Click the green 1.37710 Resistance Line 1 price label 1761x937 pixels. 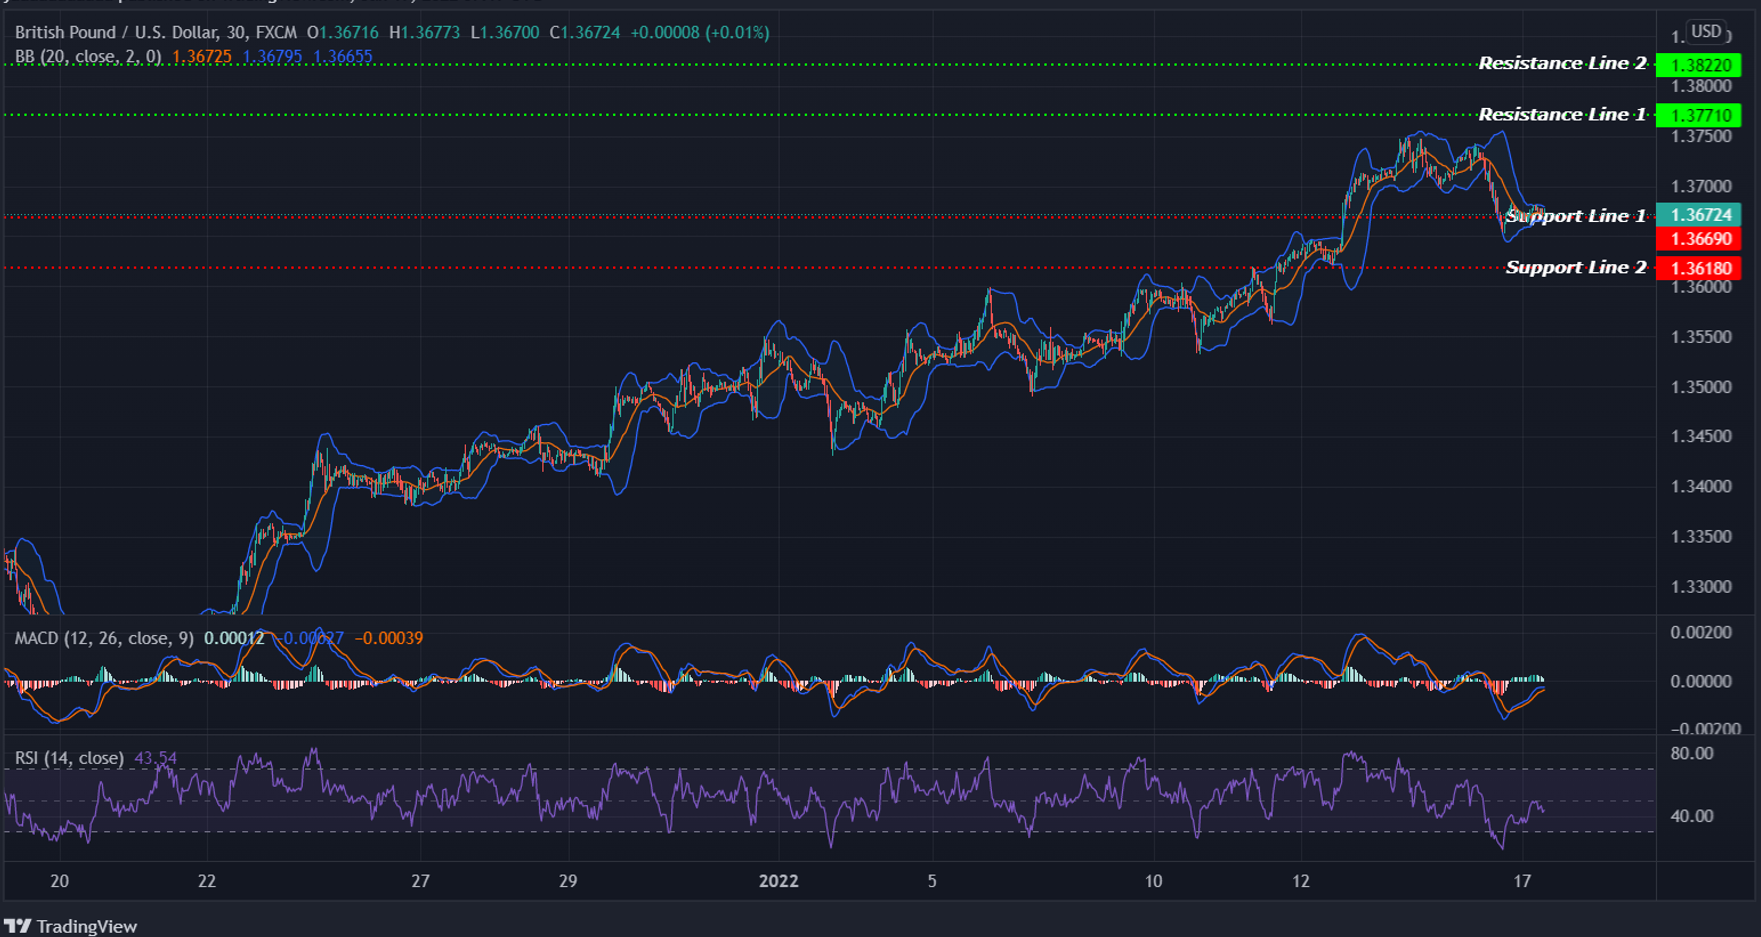1700,115
